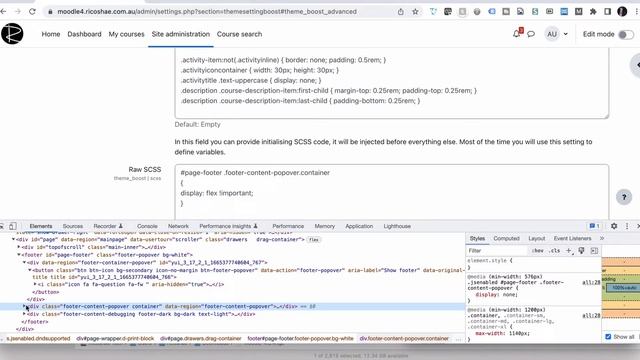Go back using the browser back arrow

tap(4, 12)
